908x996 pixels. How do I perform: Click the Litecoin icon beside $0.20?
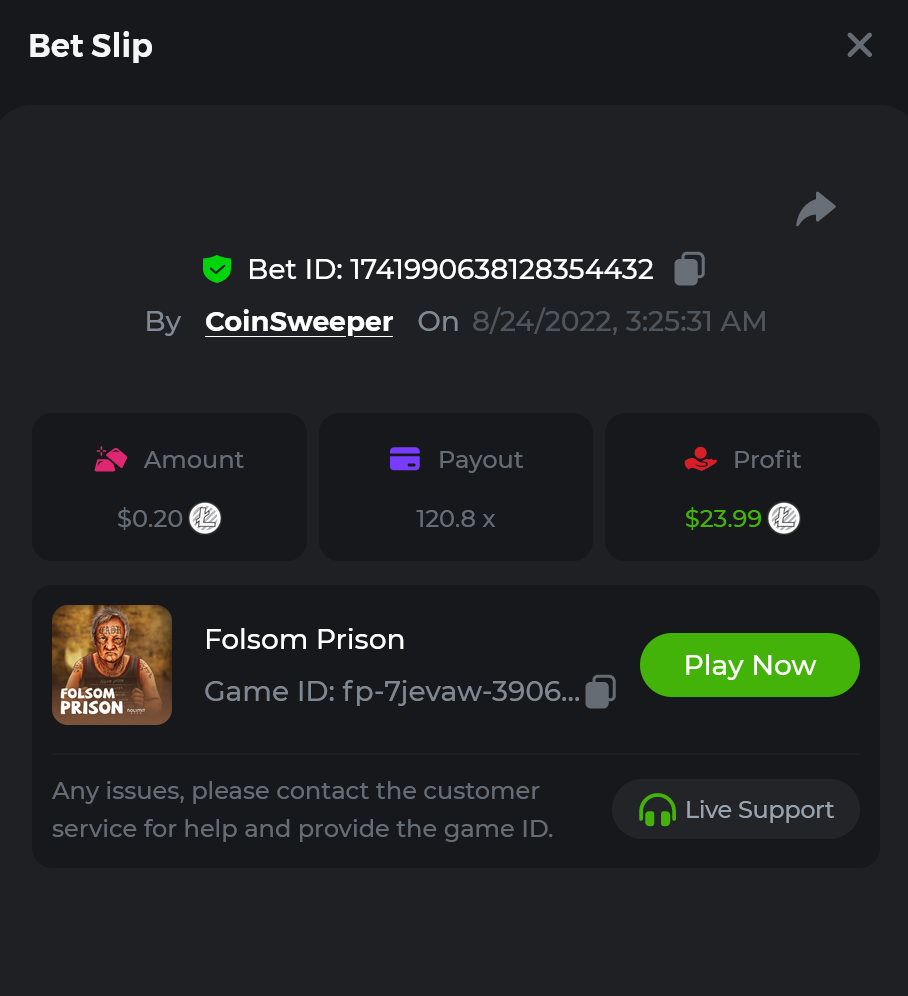[x=205, y=518]
